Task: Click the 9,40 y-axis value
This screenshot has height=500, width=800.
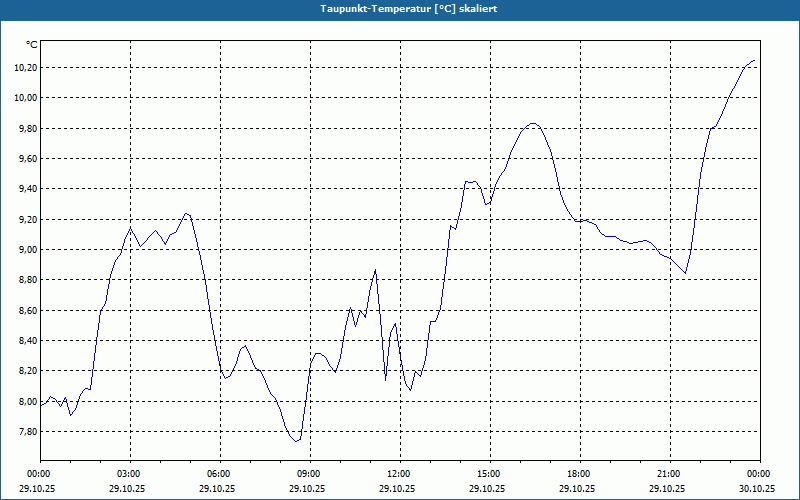Action: (29, 189)
